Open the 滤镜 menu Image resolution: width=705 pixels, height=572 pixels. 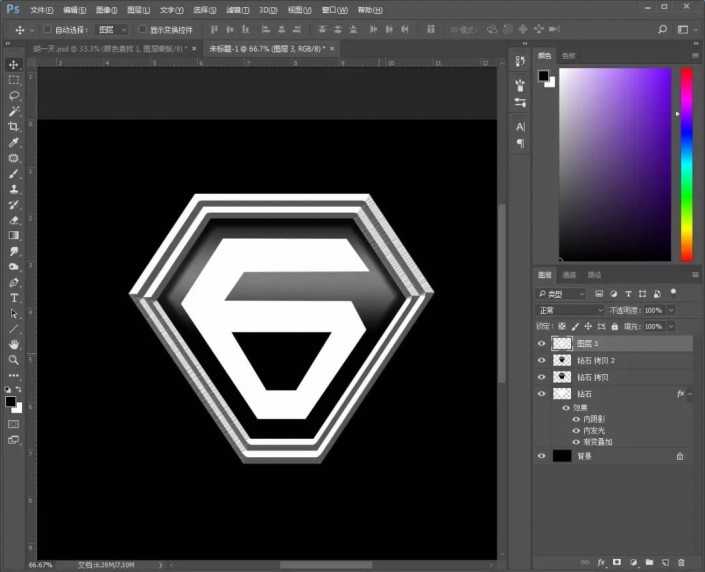click(238, 10)
